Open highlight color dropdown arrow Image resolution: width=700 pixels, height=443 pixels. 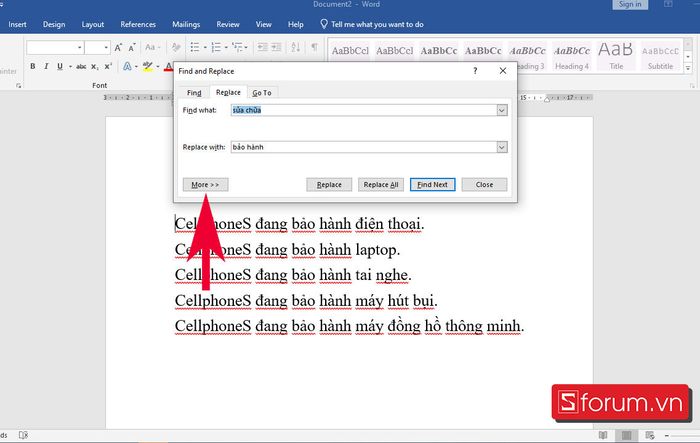pos(158,67)
